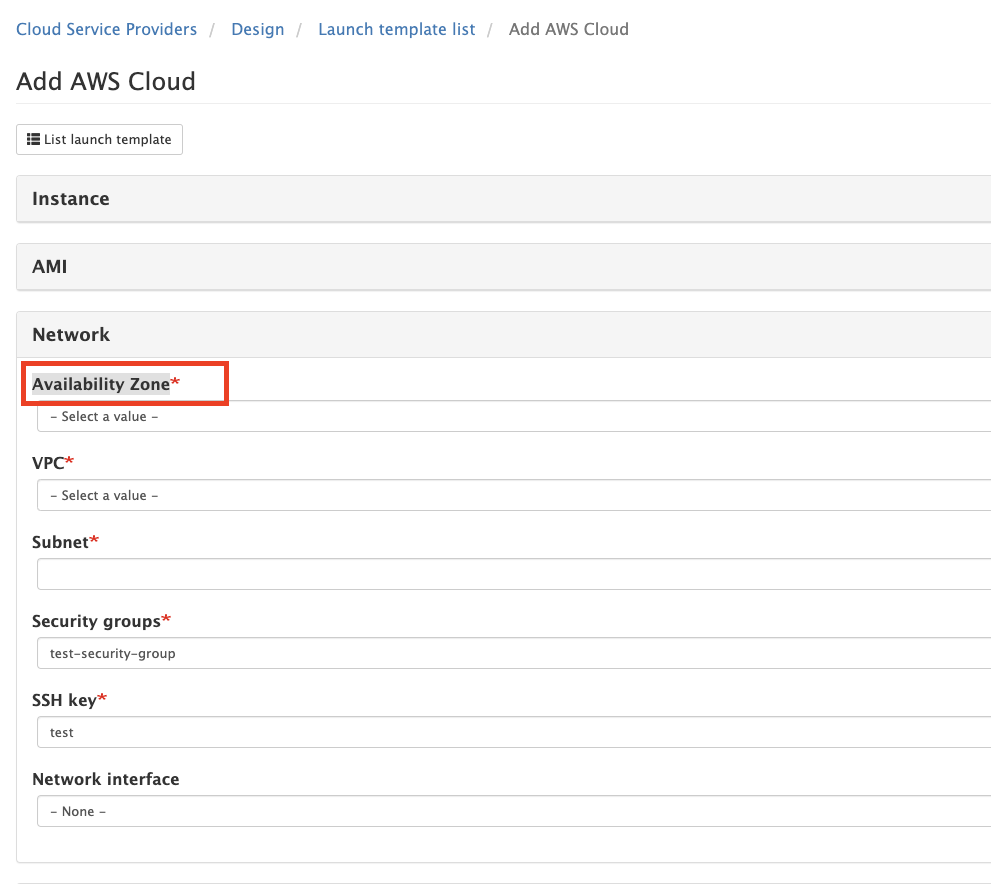991x884 pixels.
Task: Click the VPC field label
Action: pos(47,462)
